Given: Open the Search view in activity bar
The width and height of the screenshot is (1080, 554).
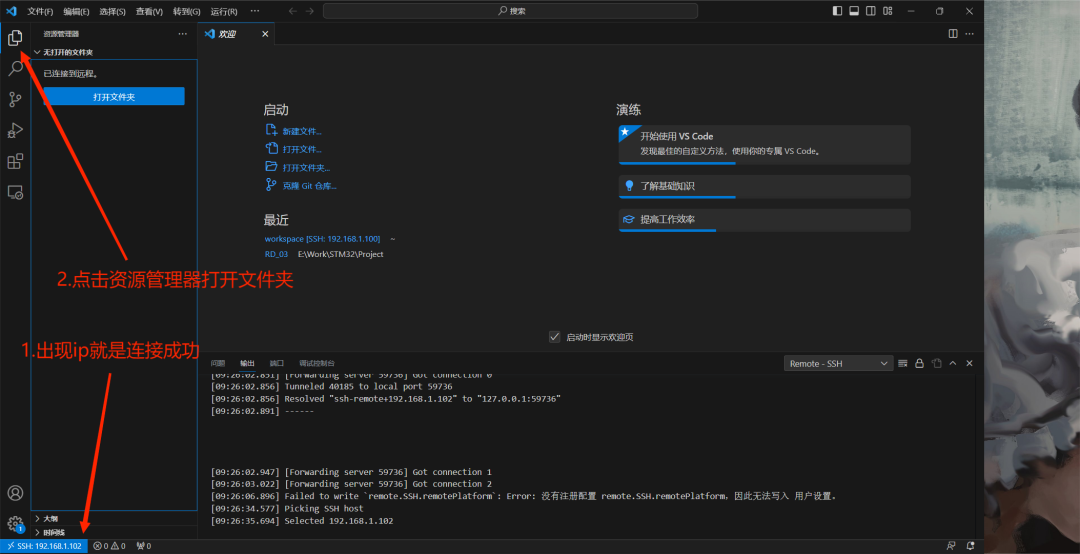Looking at the screenshot, I should coord(15,68).
